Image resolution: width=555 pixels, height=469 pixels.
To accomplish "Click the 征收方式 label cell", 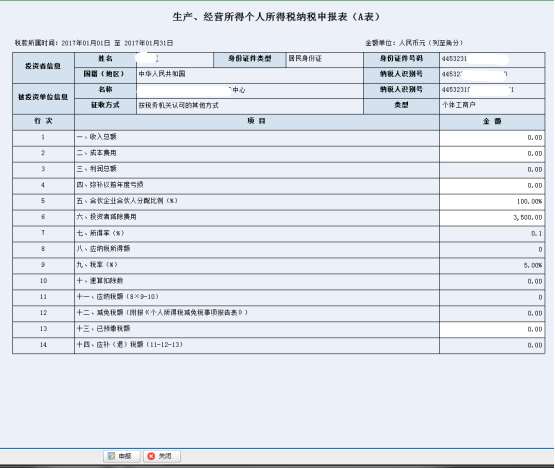I will tap(105, 105).
